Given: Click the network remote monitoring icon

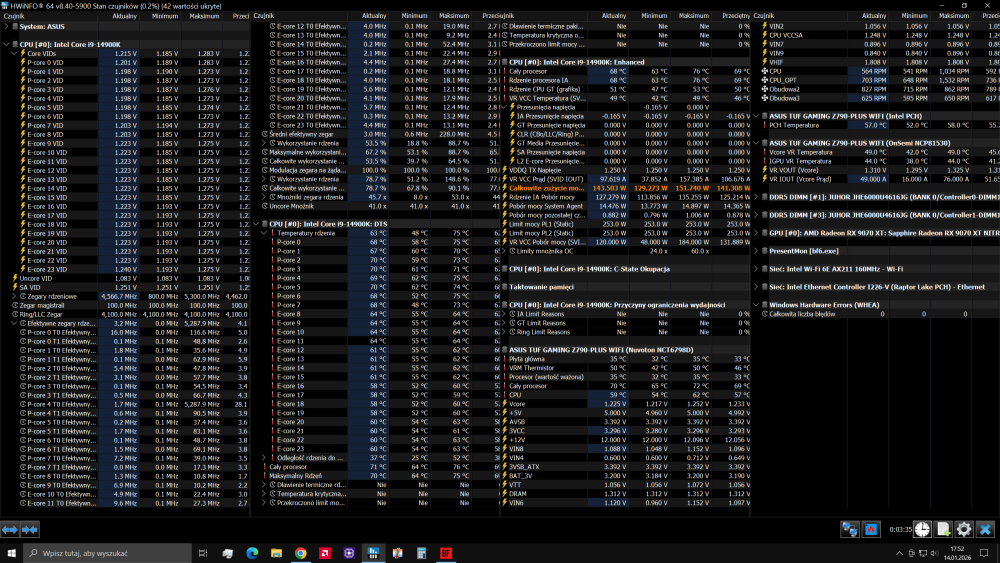Looking at the screenshot, I should click(849, 529).
